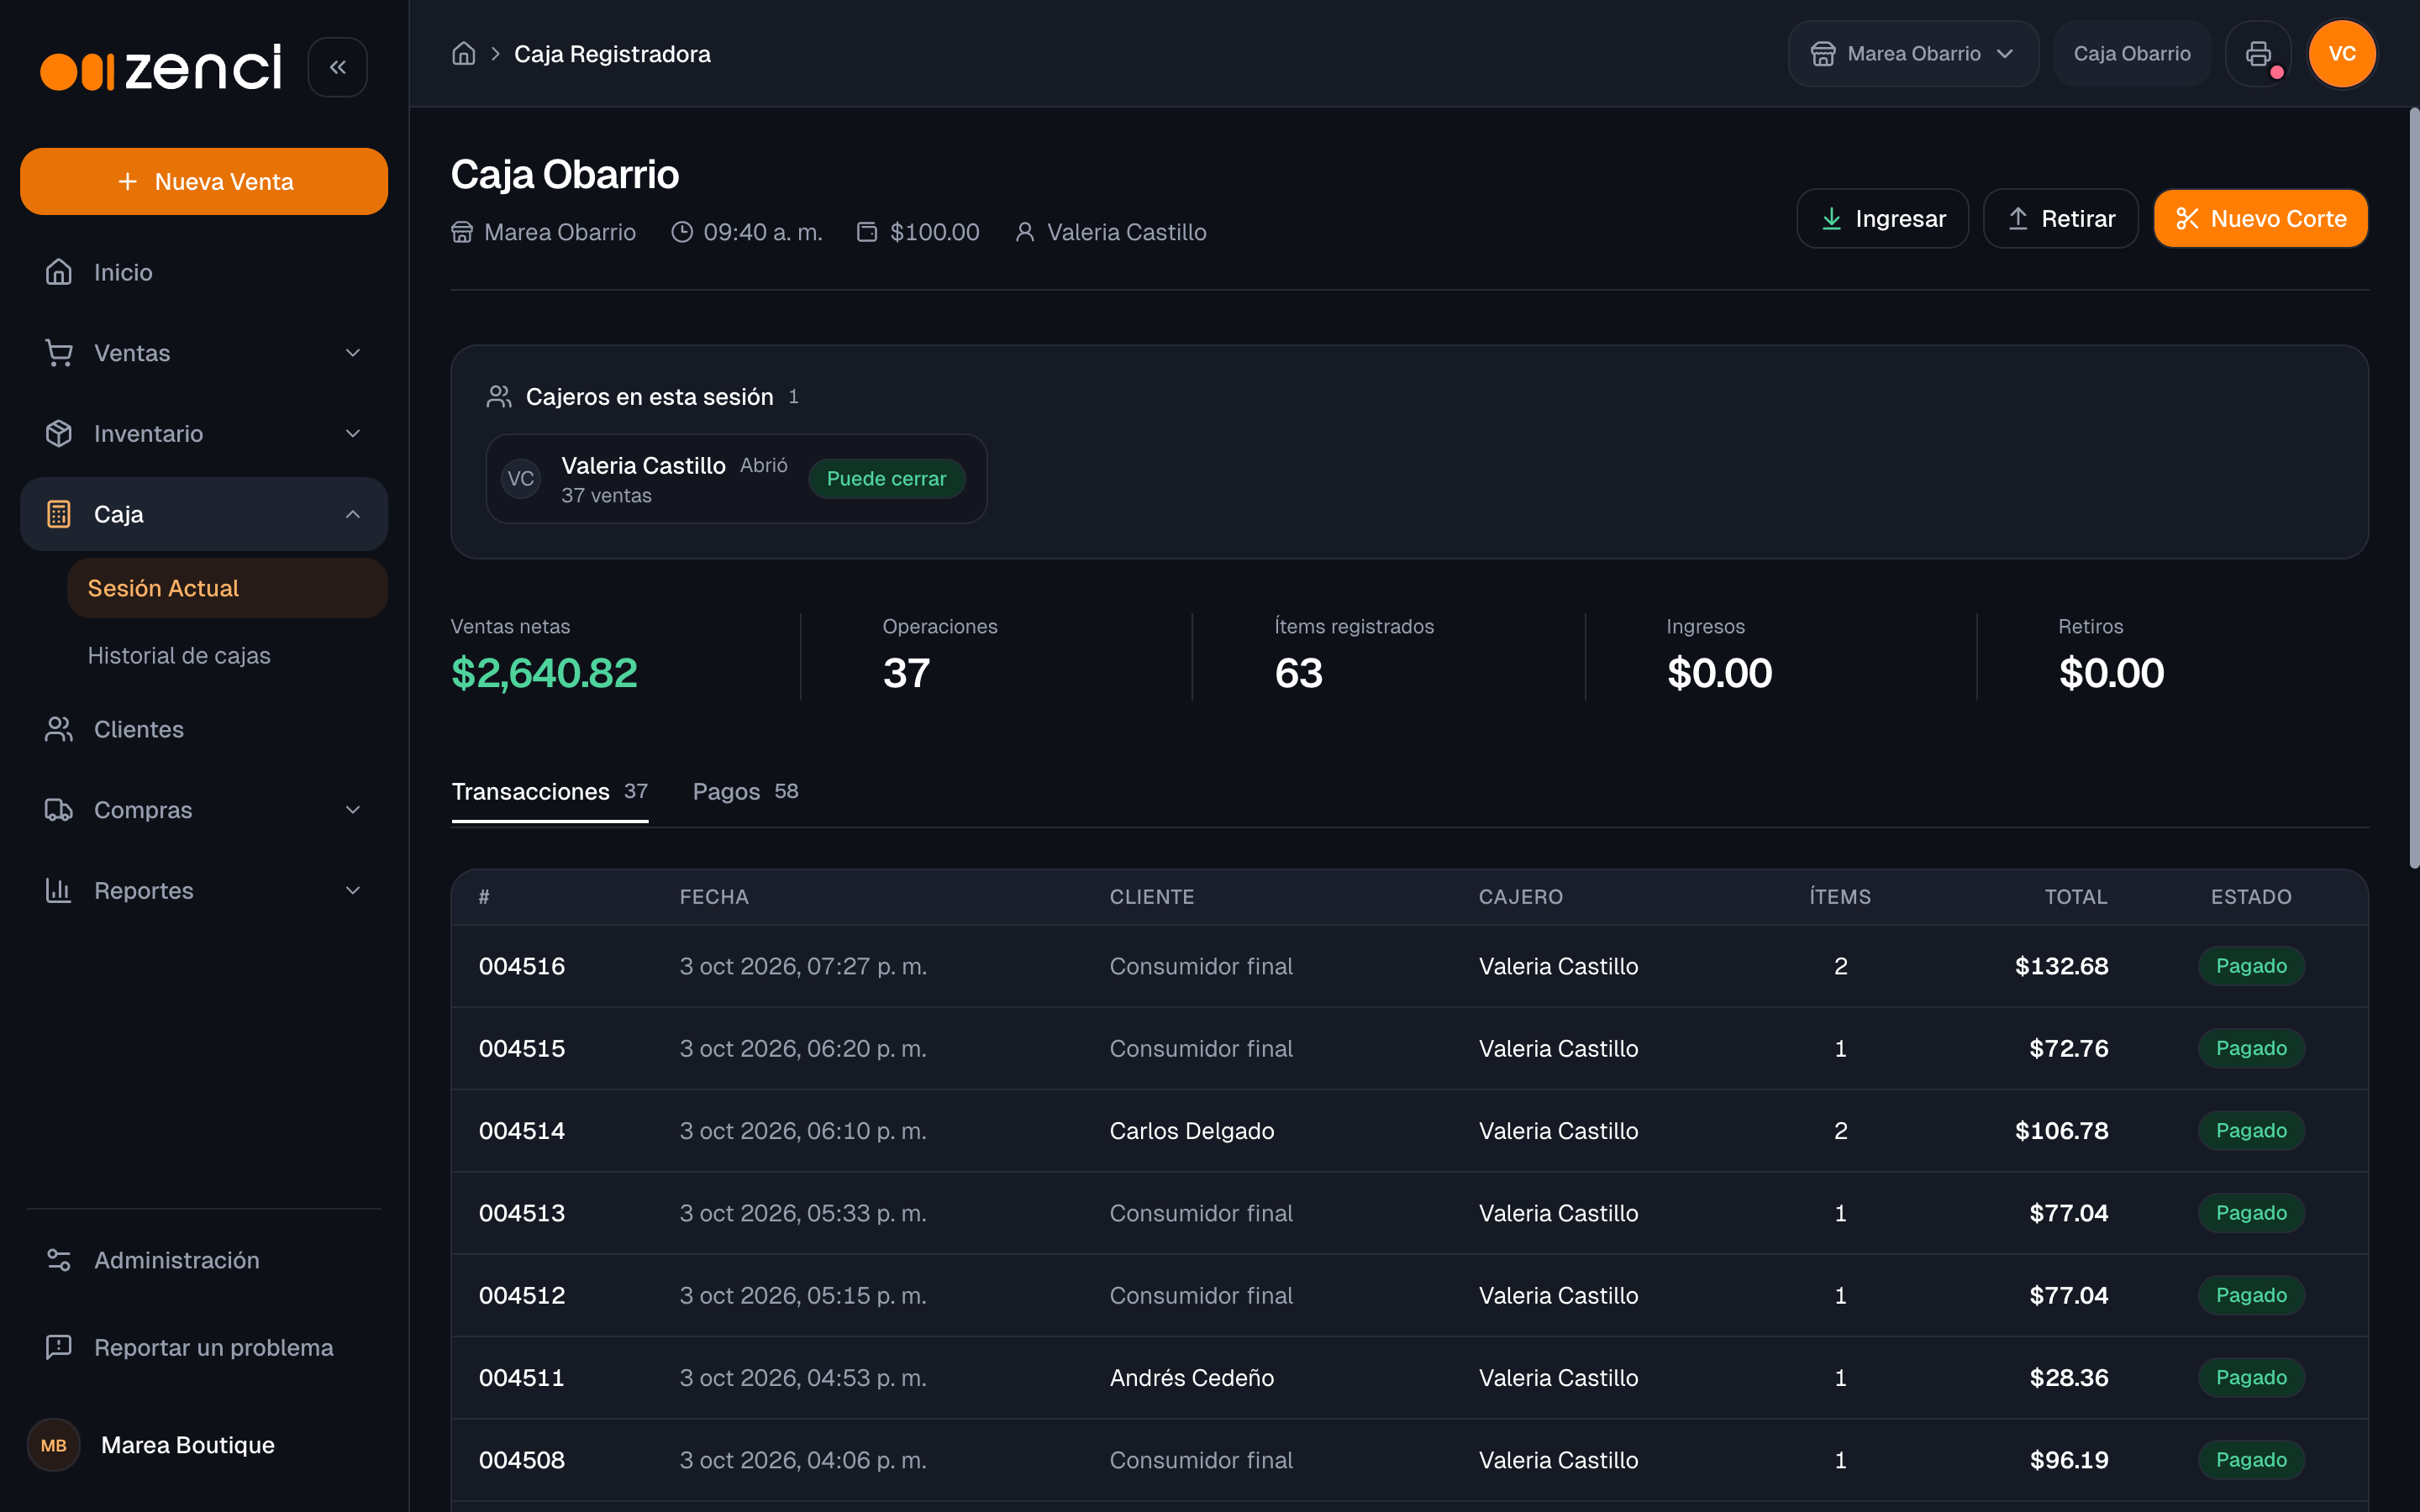Click the Administración sliders icon

[x=59, y=1260]
